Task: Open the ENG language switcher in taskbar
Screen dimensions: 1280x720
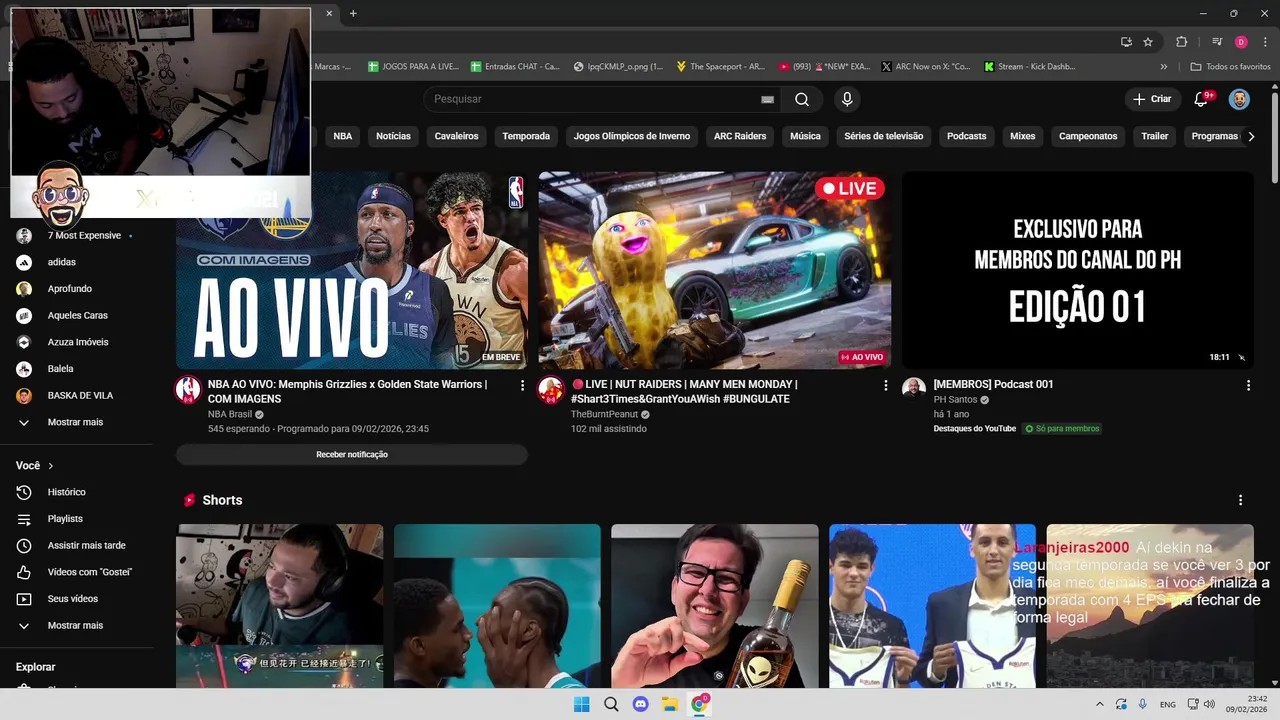Action: pos(1167,704)
